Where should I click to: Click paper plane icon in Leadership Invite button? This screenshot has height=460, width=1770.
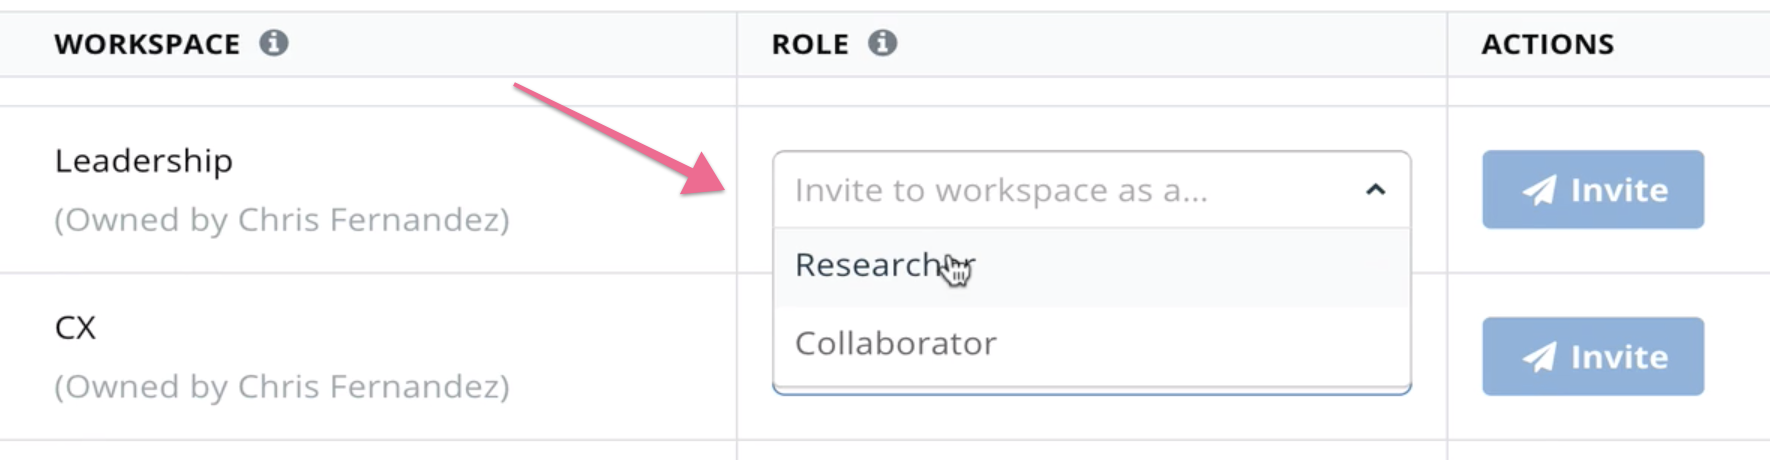pyautogui.click(x=1539, y=190)
